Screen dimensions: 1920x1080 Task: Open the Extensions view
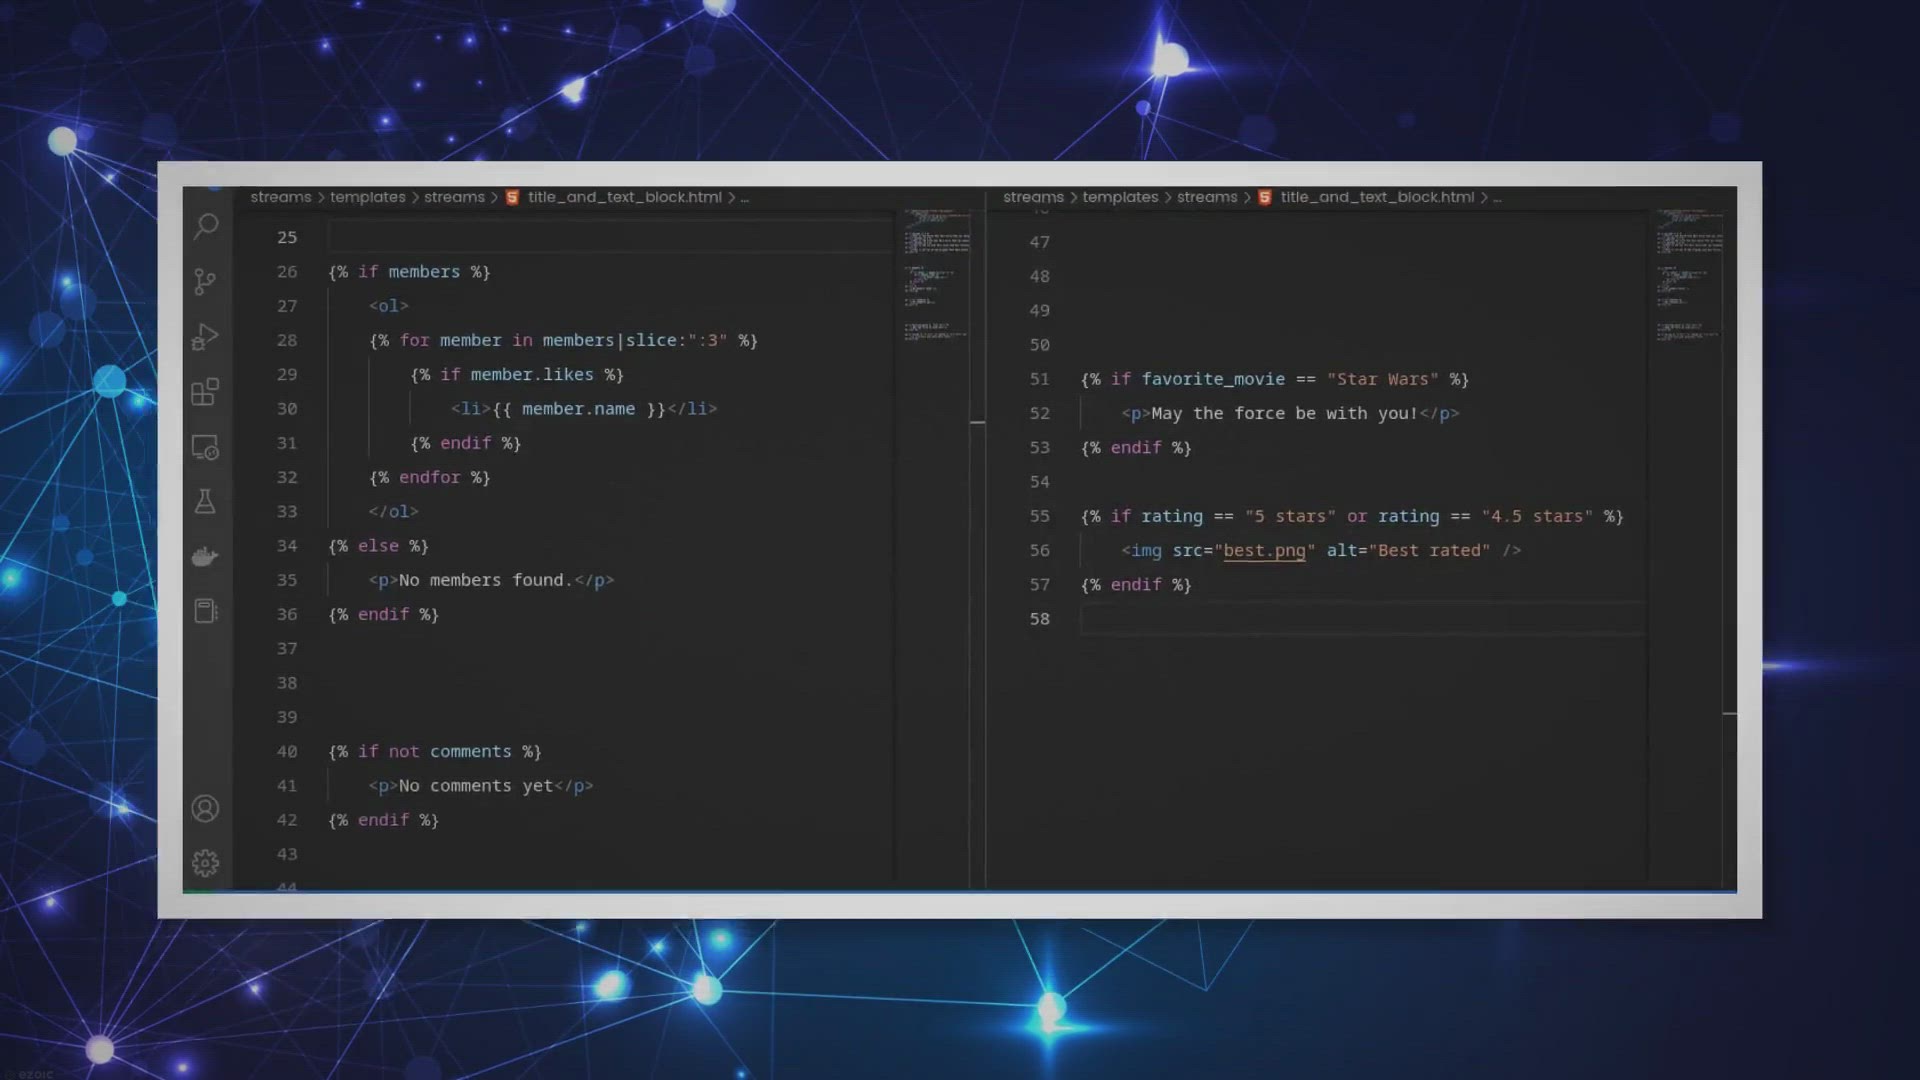click(206, 392)
